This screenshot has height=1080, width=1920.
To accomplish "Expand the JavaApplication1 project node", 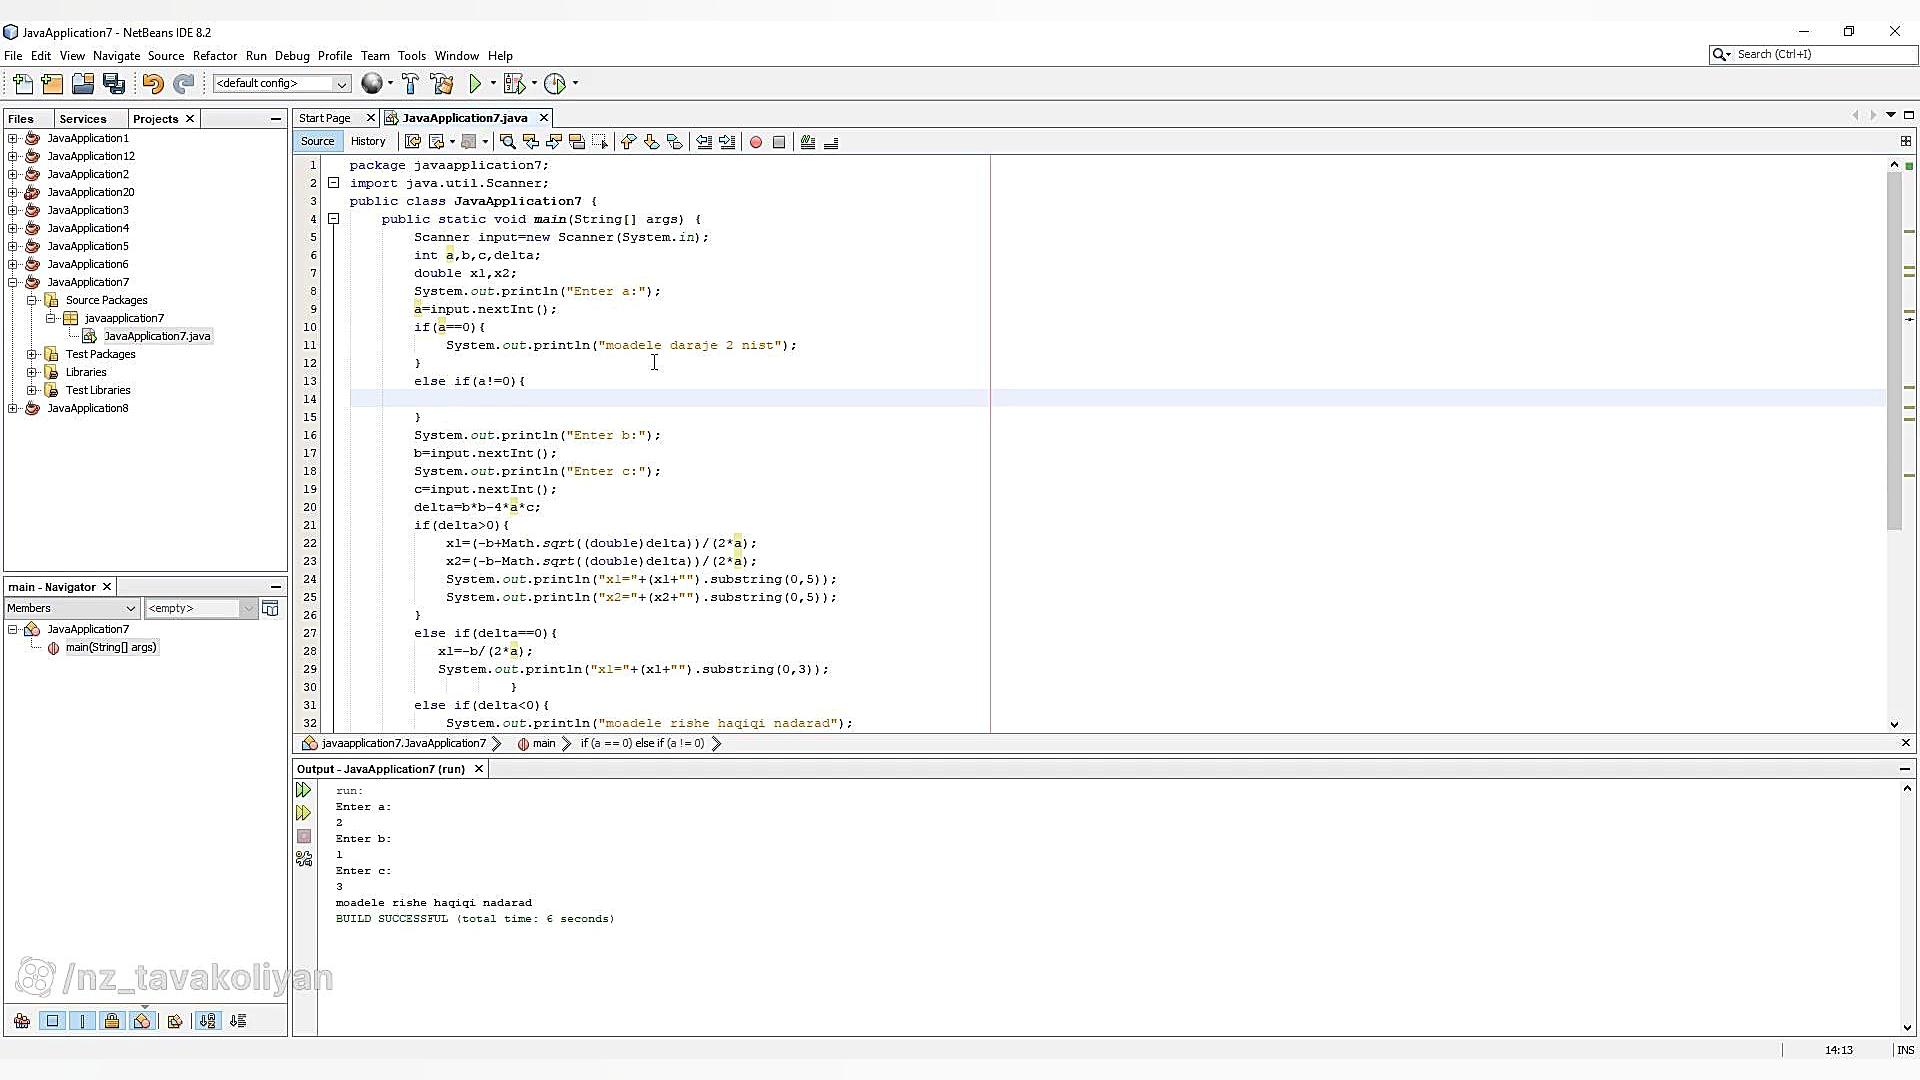I will tap(13, 138).
